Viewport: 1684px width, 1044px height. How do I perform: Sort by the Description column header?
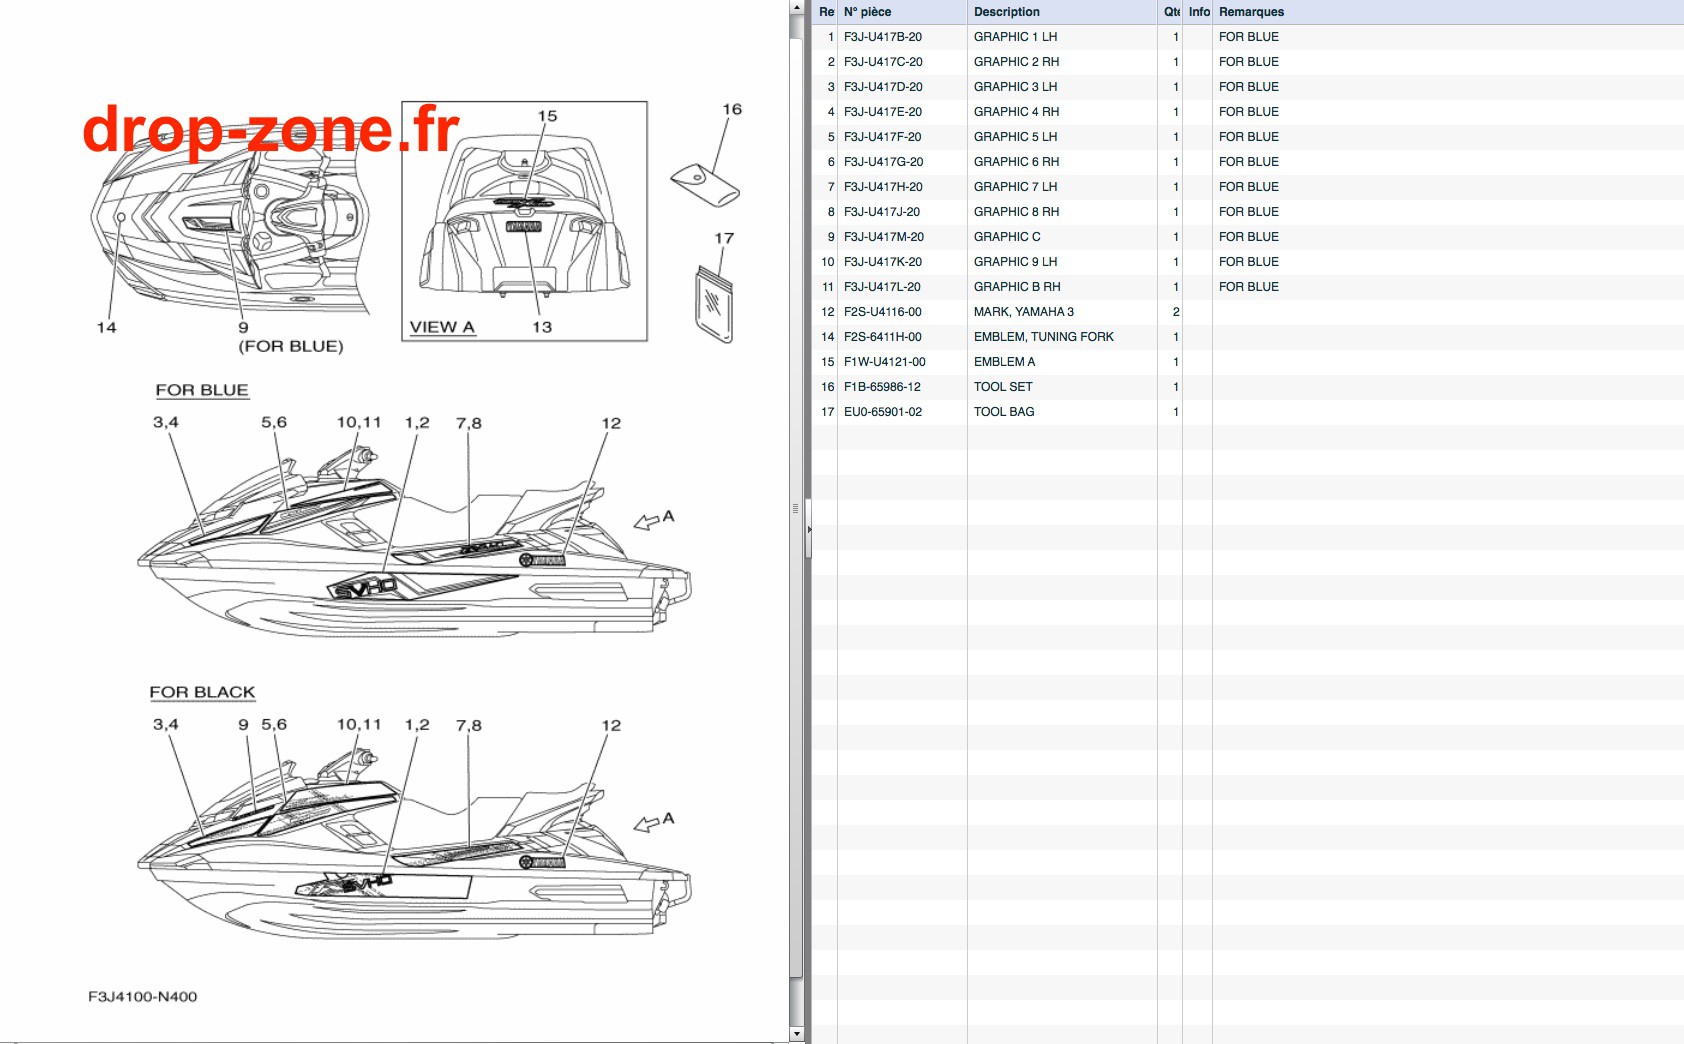(1062, 12)
